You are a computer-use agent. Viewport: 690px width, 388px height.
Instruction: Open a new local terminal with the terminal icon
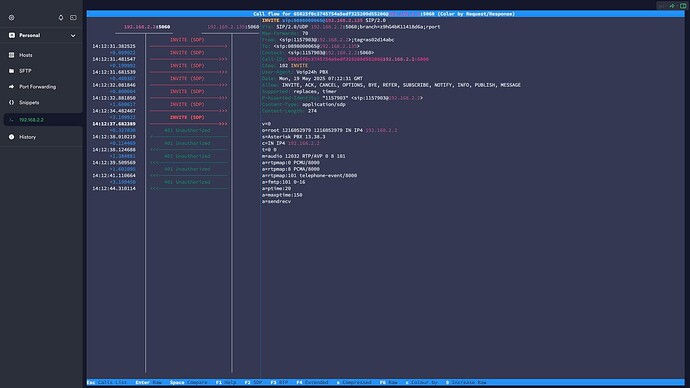(73, 18)
